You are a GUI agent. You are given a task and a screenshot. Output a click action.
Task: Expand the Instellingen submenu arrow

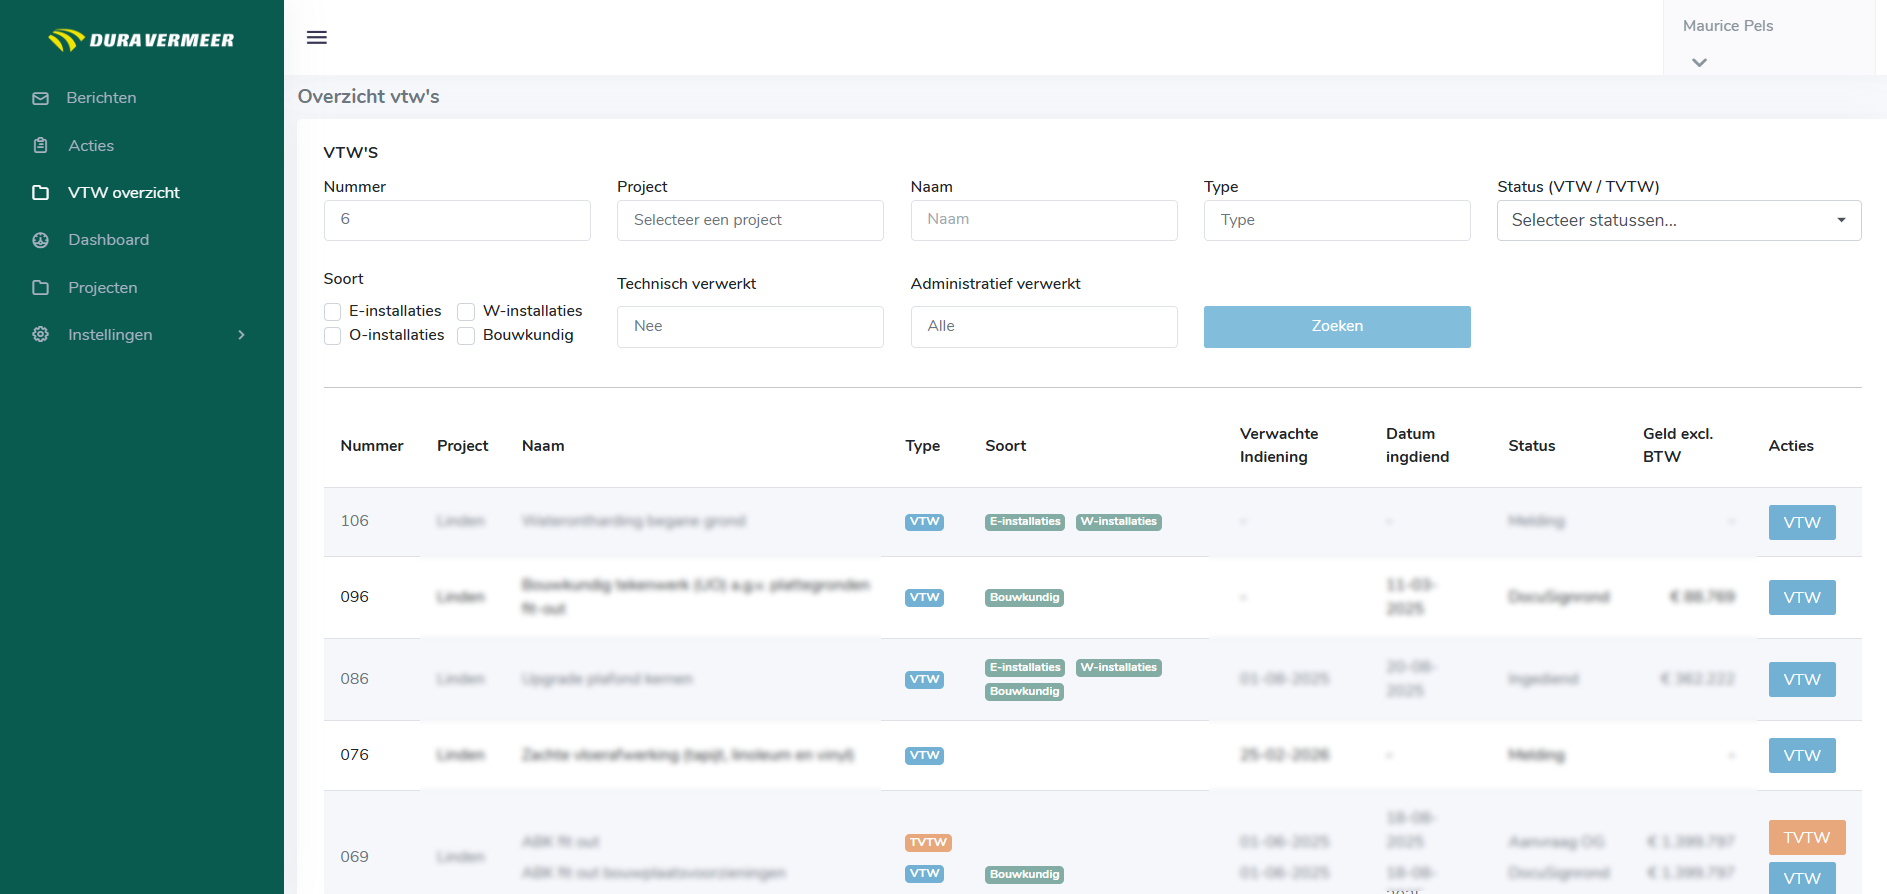[241, 335]
